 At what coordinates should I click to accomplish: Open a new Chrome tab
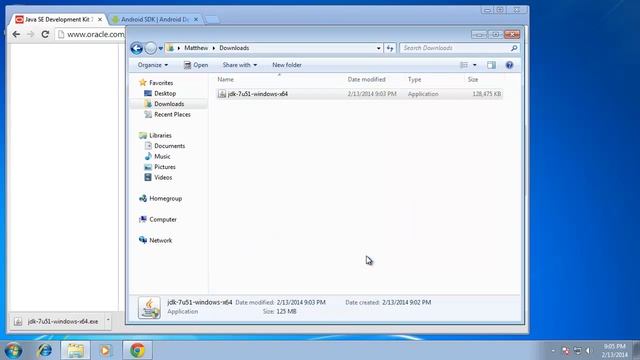tap(211, 20)
